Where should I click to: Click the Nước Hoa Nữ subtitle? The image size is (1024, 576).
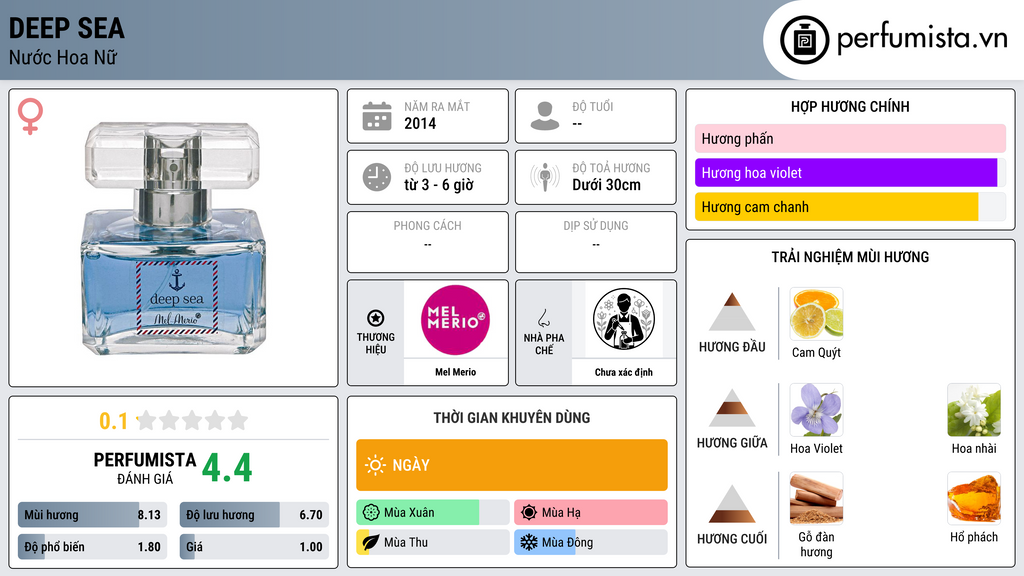(63, 57)
